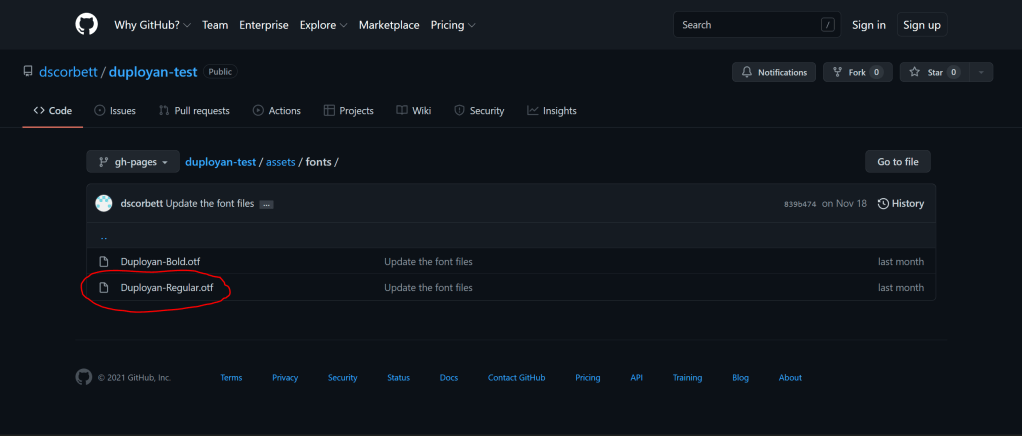Image resolution: width=1022 pixels, height=436 pixels.
Task: Click the file icon beside Duployan-Bold.otf
Action: click(x=103, y=262)
